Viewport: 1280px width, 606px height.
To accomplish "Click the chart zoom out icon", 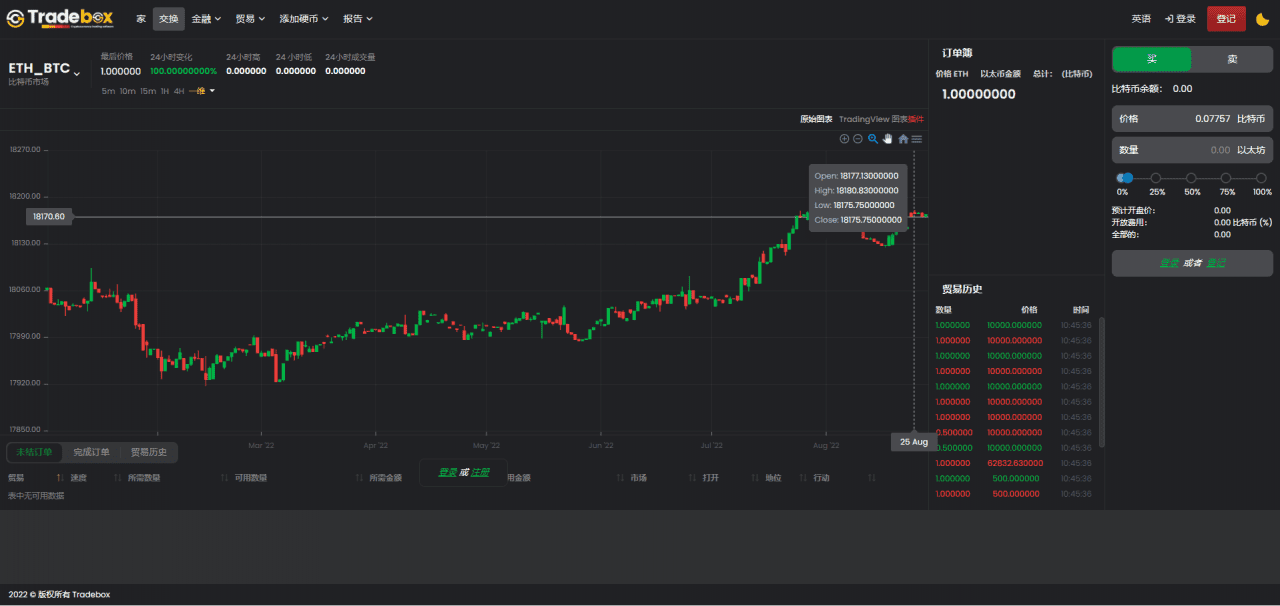I will pyautogui.click(x=858, y=139).
